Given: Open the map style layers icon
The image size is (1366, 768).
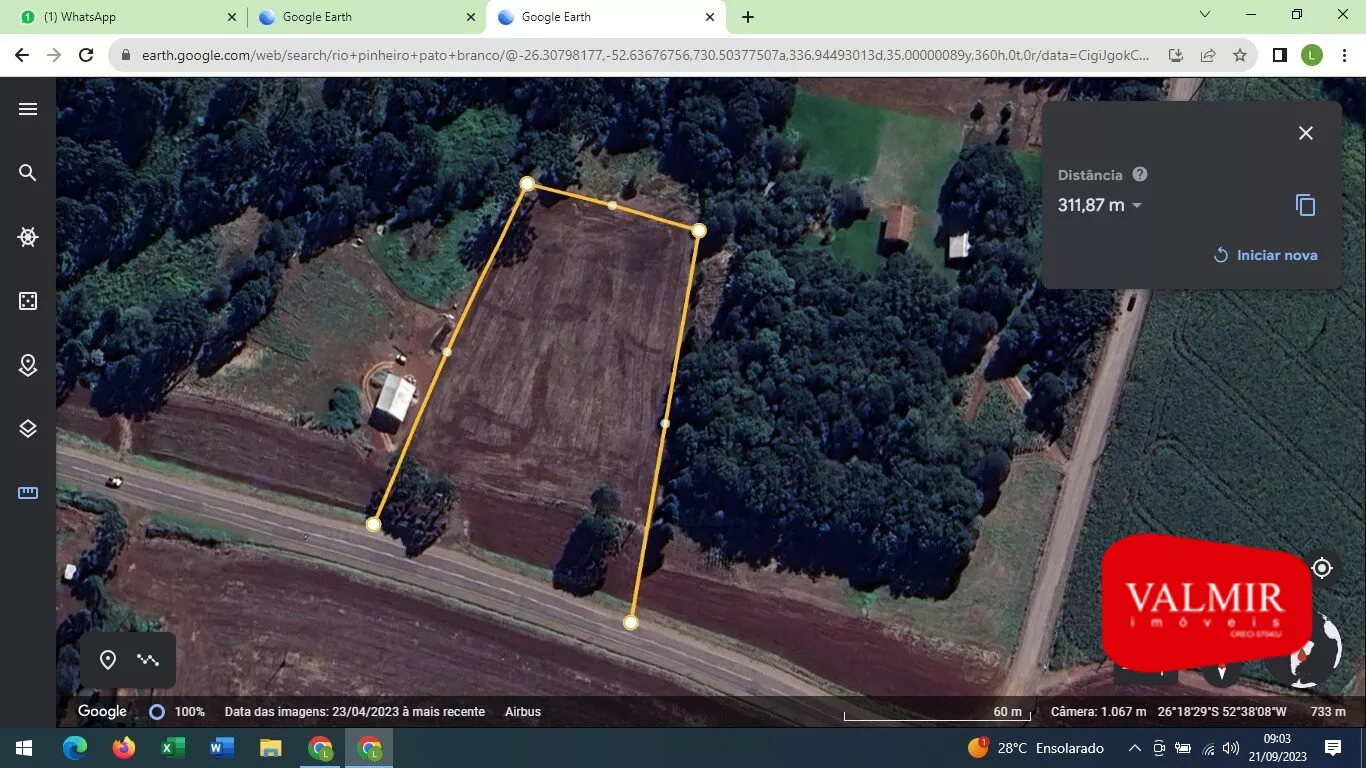Looking at the screenshot, I should tap(28, 429).
